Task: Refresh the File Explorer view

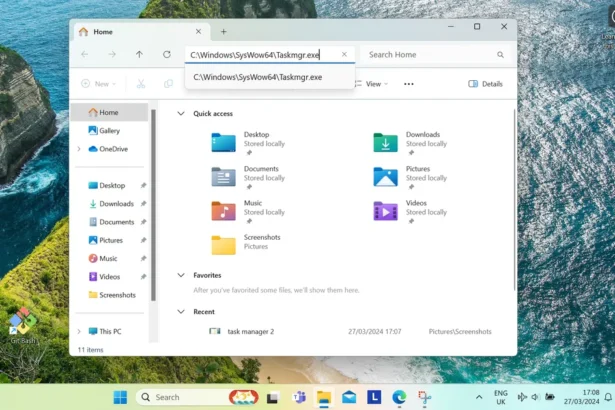Action: click(x=167, y=55)
